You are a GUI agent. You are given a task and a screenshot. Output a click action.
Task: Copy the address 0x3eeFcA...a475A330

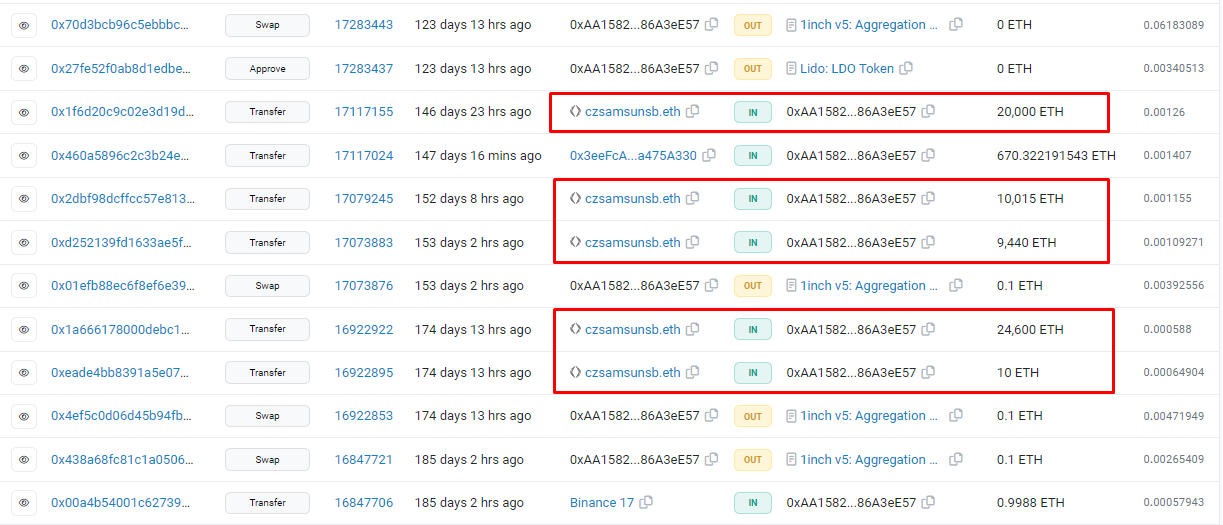coord(709,156)
